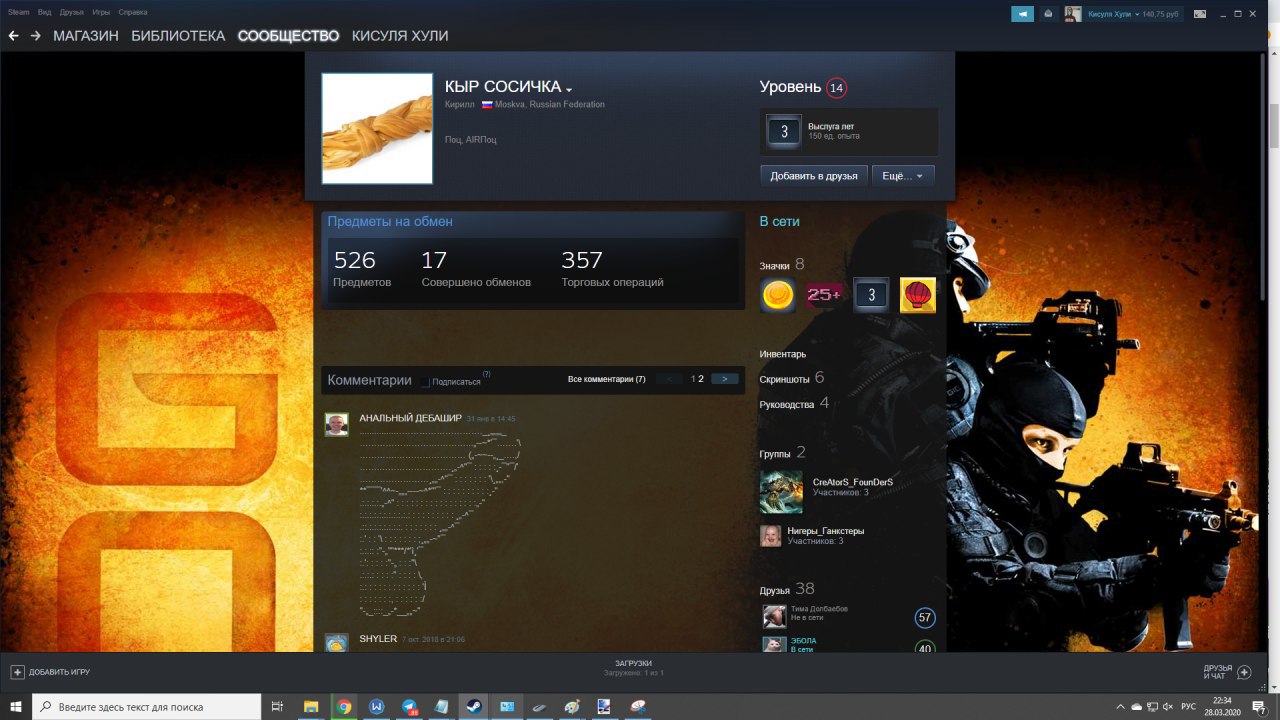Screen dimensions: 1280x720
Task: Open ЭБОЛА friend avatar
Action: 774,645
